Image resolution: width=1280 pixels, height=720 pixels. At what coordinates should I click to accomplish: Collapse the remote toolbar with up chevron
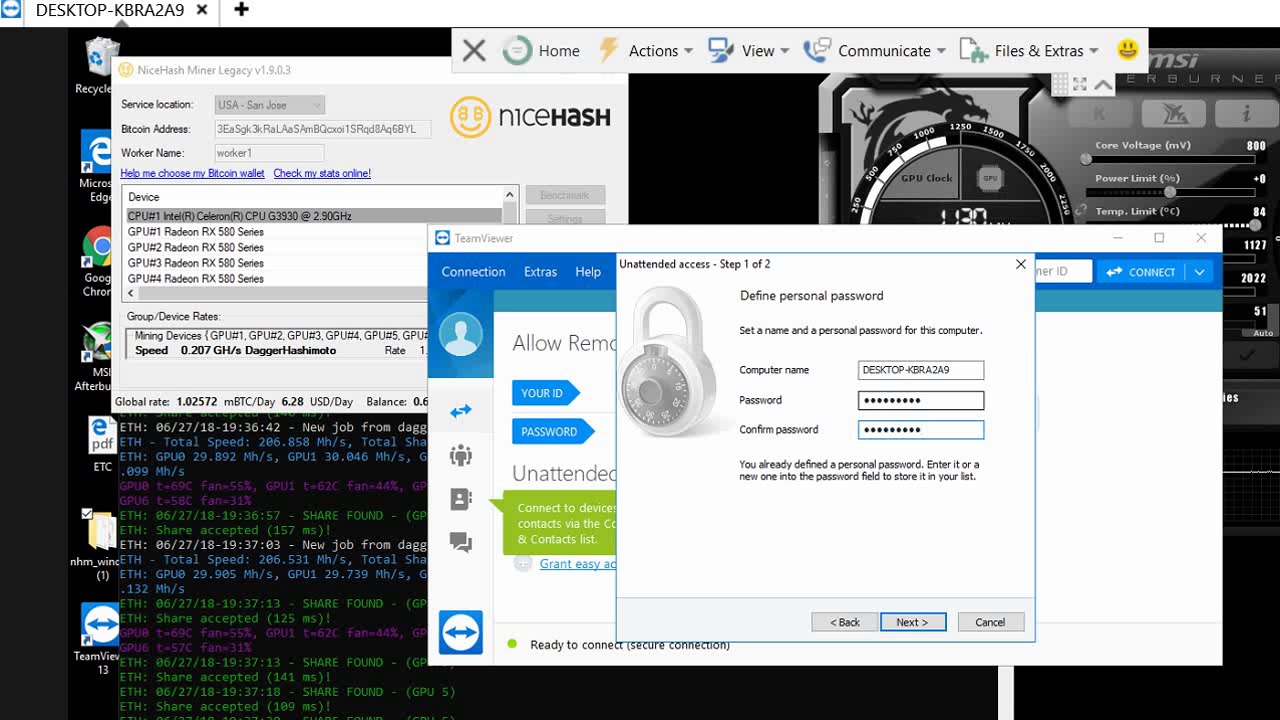[x=1102, y=85]
